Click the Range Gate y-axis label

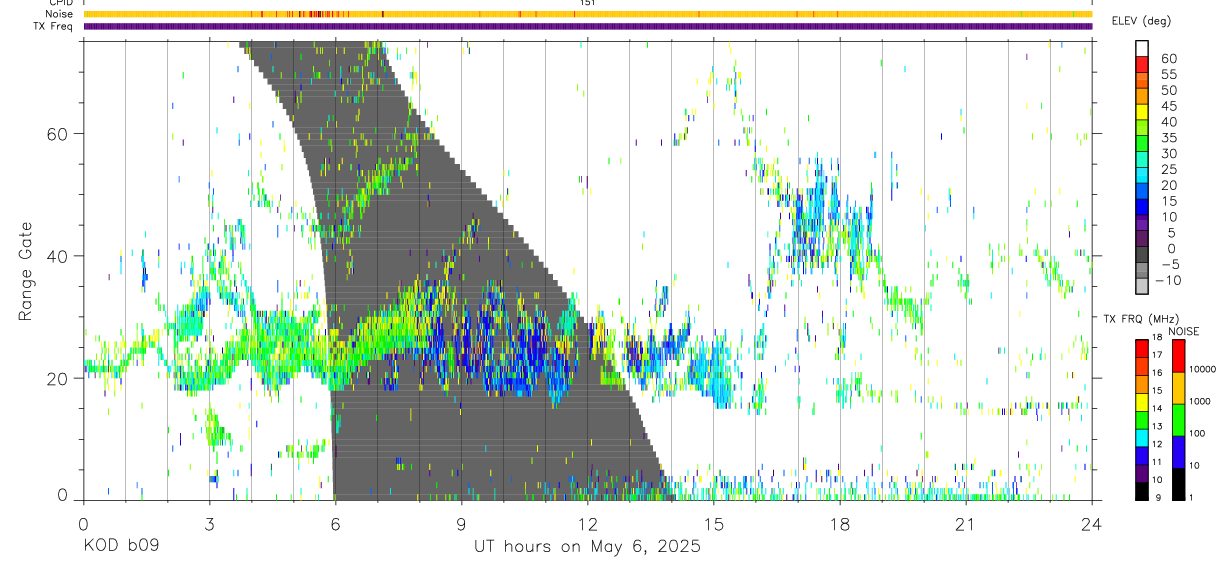[x=24, y=270]
